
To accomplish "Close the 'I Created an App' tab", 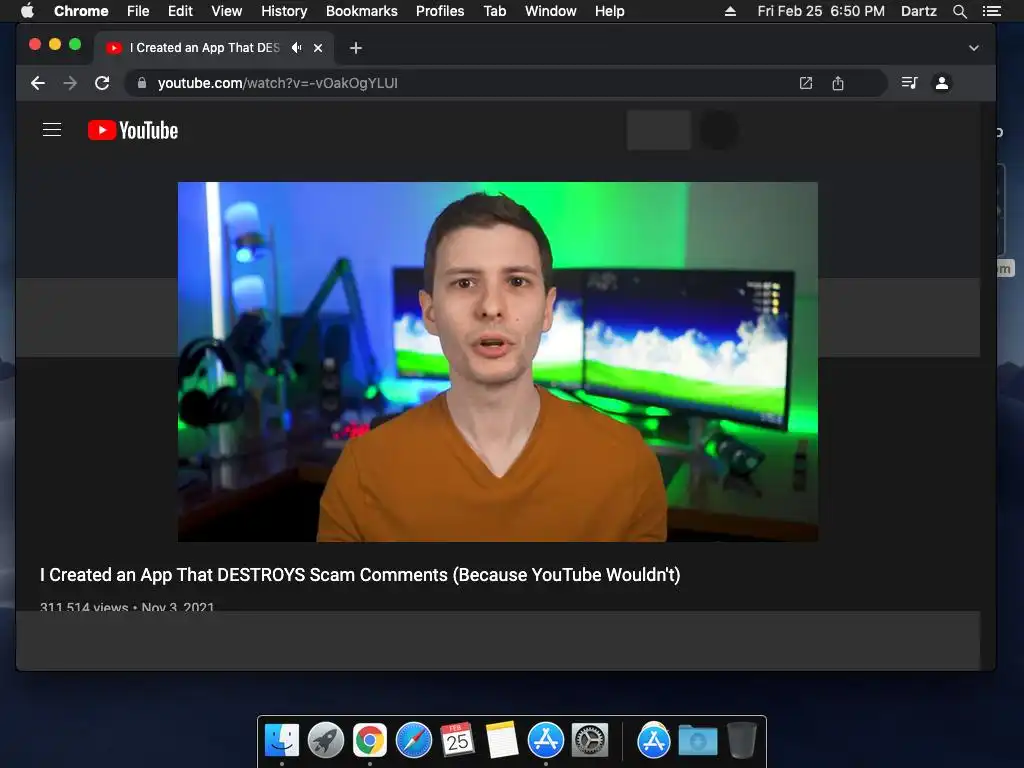I will [x=318, y=48].
